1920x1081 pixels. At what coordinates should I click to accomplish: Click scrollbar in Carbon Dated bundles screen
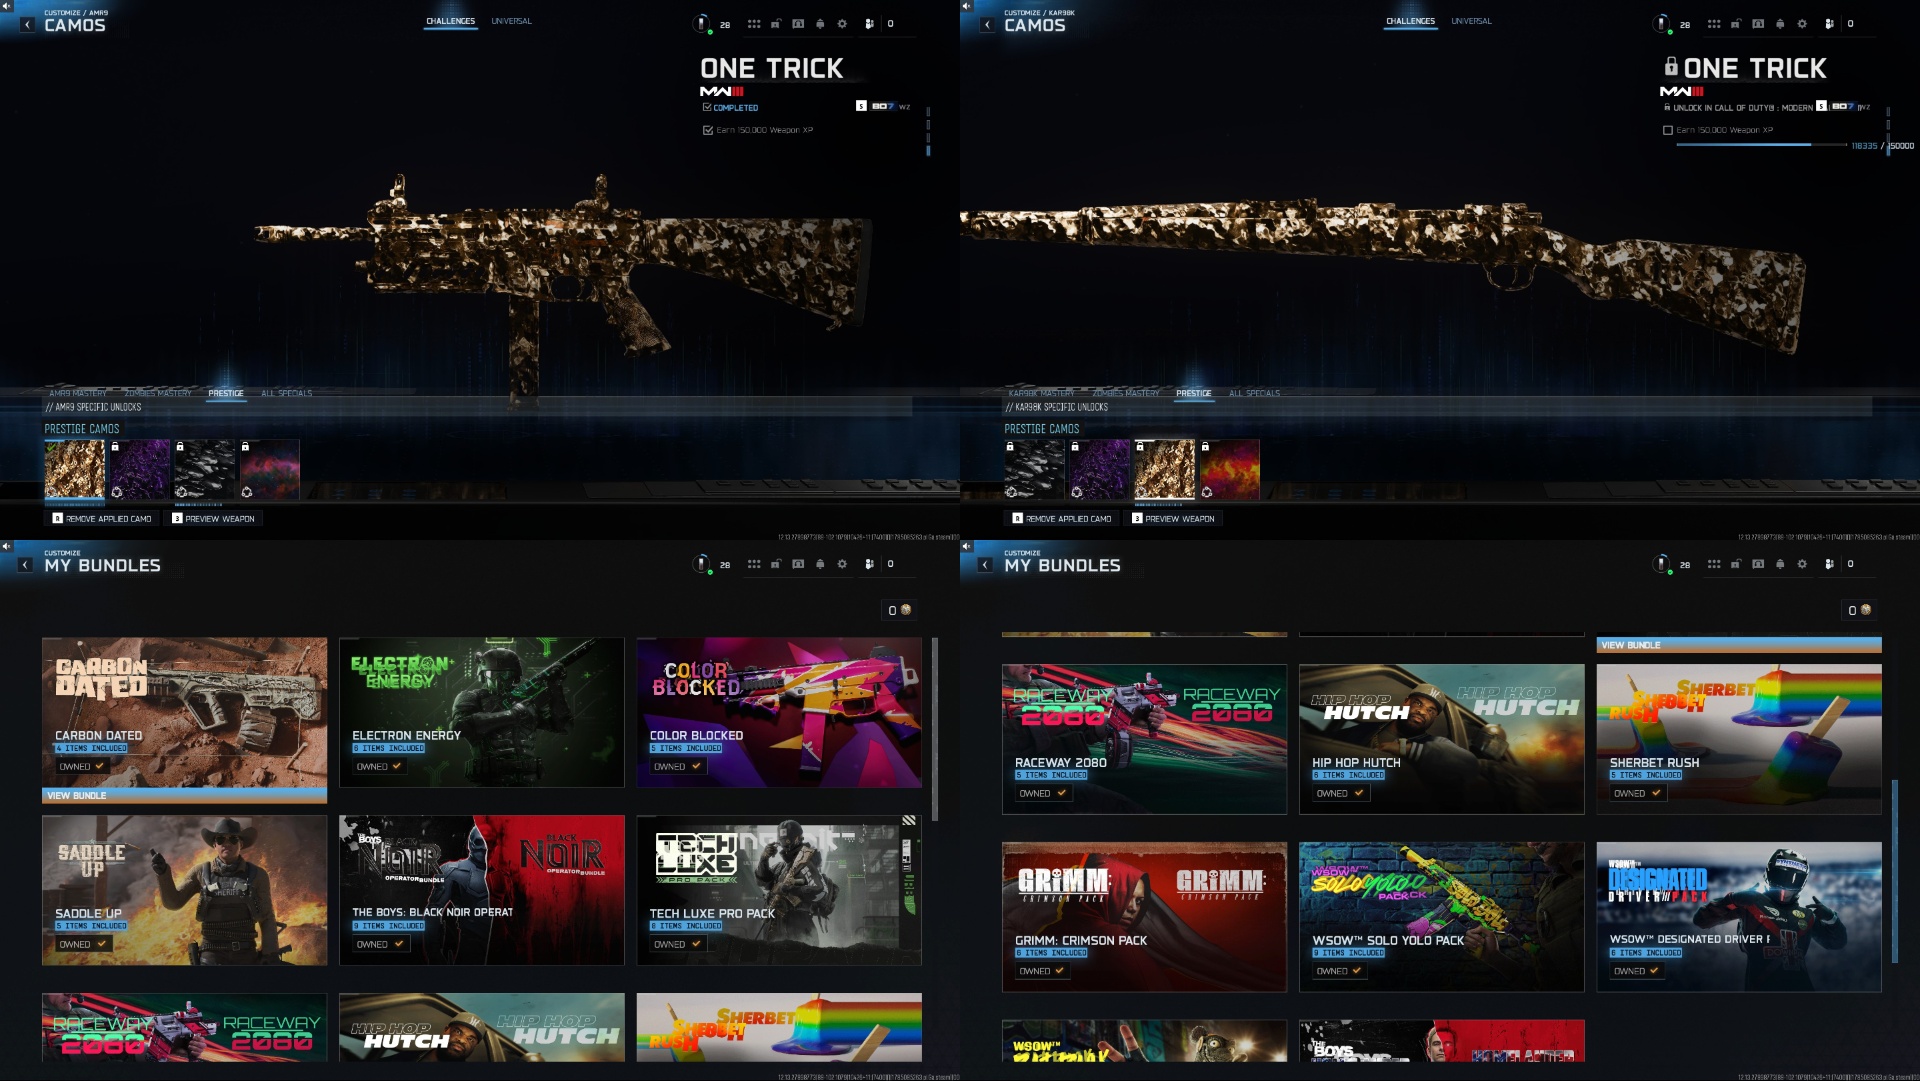(x=935, y=729)
